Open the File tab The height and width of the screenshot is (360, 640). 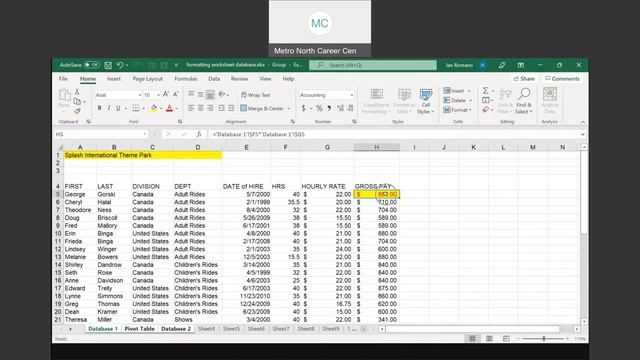point(63,79)
